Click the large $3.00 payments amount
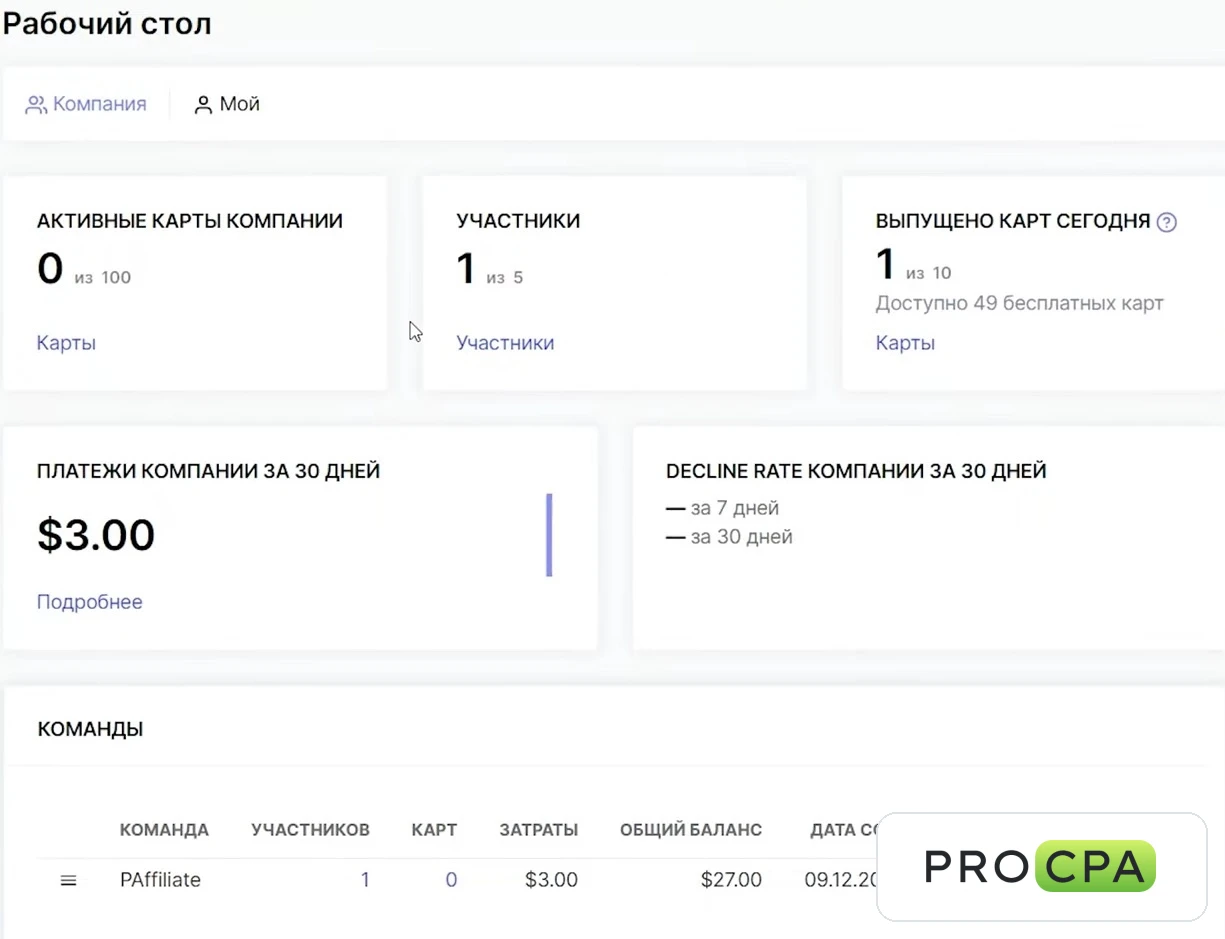Viewport: 1225px width, 939px height. pyautogui.click(x=96, y=535)
